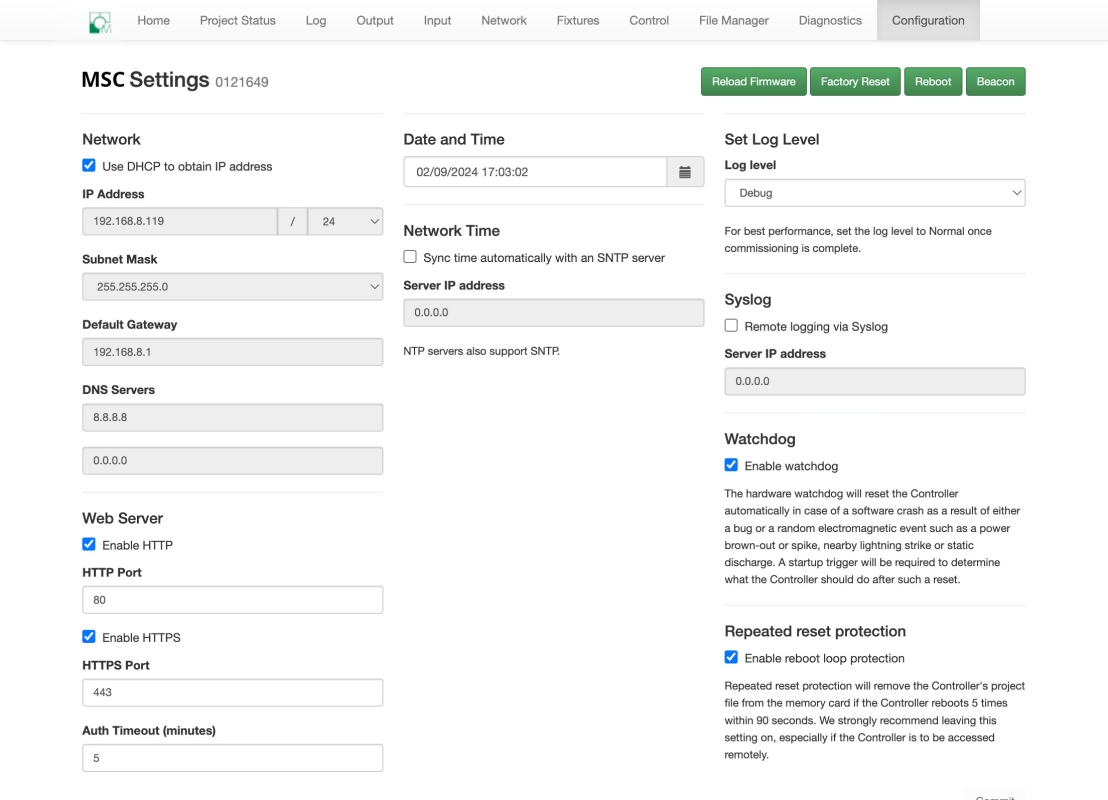This screenshot has height=800, width=1108.
Task: Click the Reboot button
Action: [932, 82]
